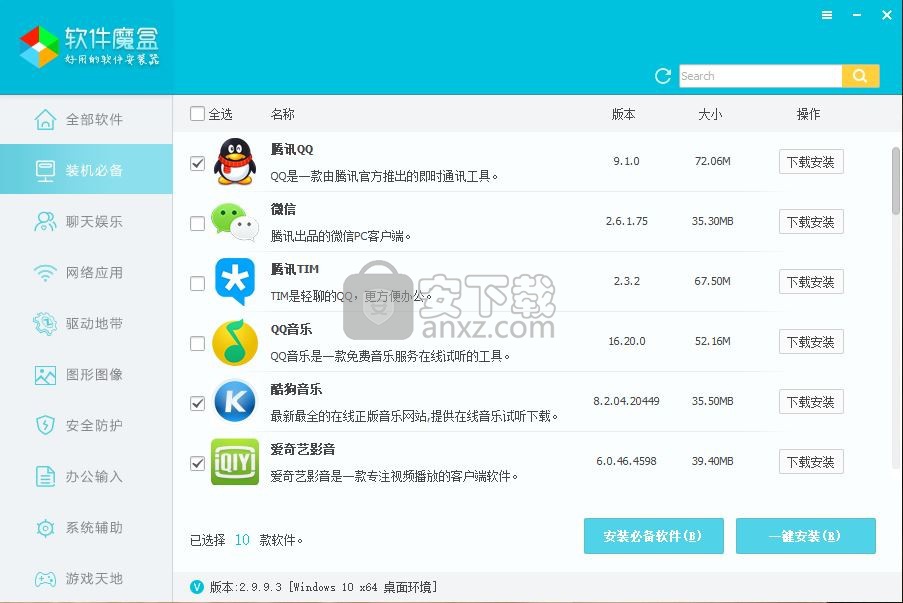Click 下载安装 for 微信
Viewport: 903px width, 603px height.
[811, 222]
